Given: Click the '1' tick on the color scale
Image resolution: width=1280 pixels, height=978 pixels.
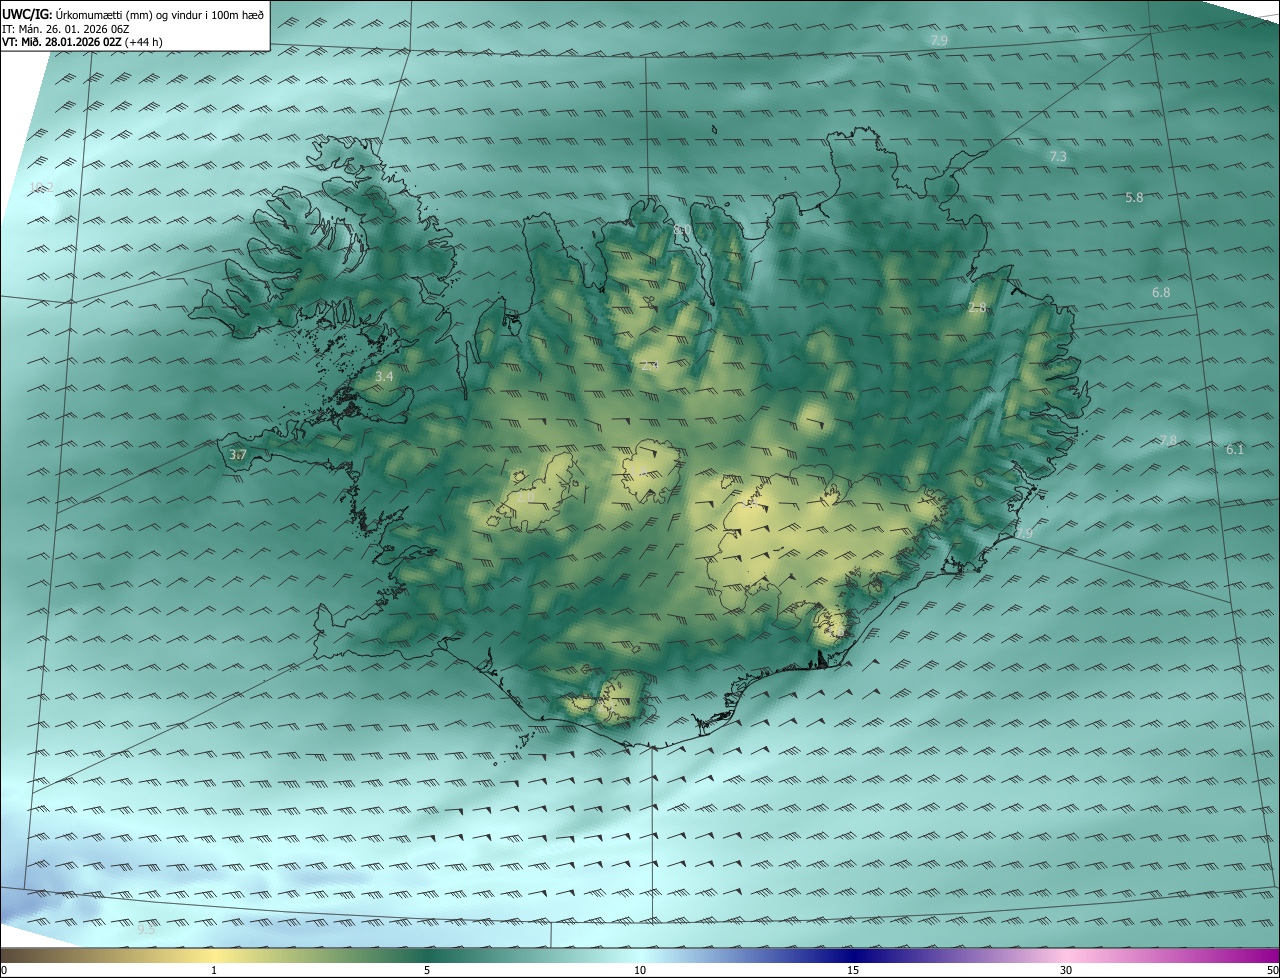Looking at the screenshot, I should coord(214,970).
